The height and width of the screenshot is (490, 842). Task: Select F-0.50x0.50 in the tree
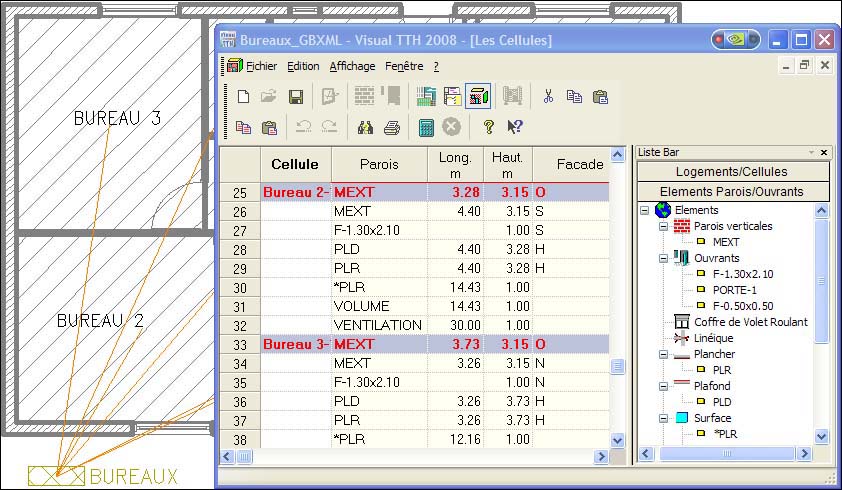point(743,306)
